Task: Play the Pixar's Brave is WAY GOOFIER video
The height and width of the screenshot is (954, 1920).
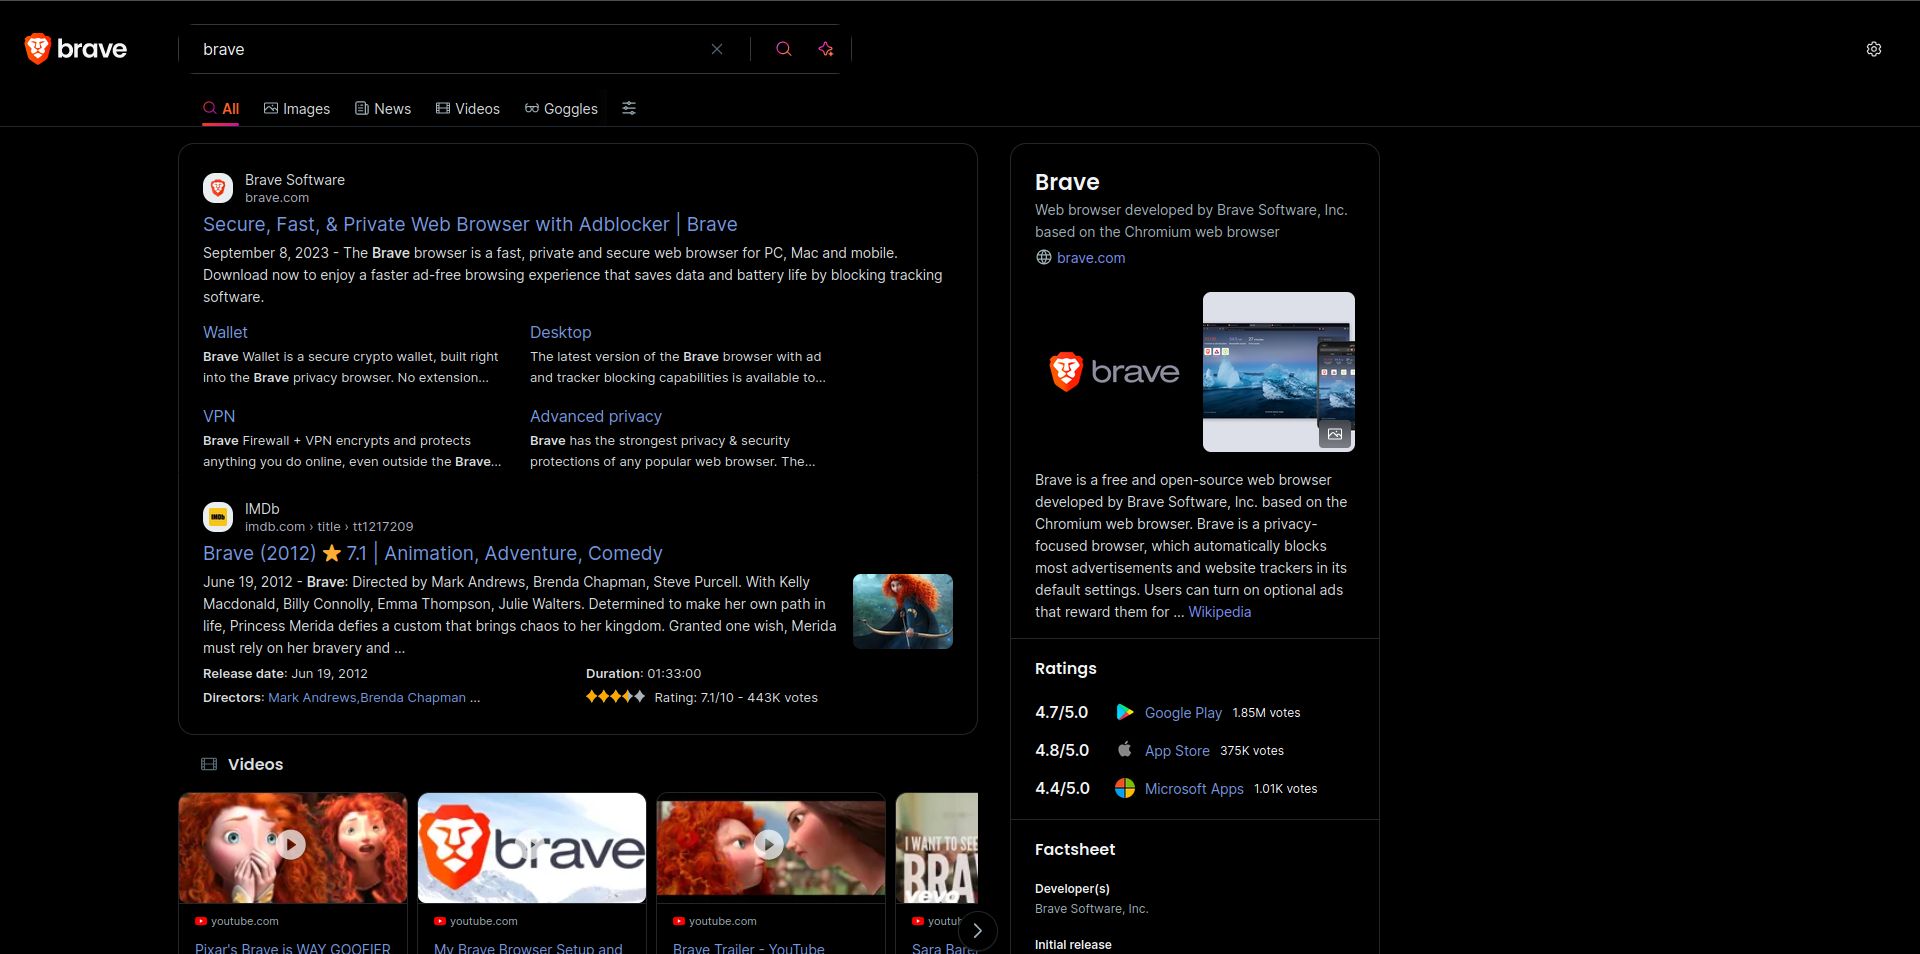Action: click(x=292, y=845)
